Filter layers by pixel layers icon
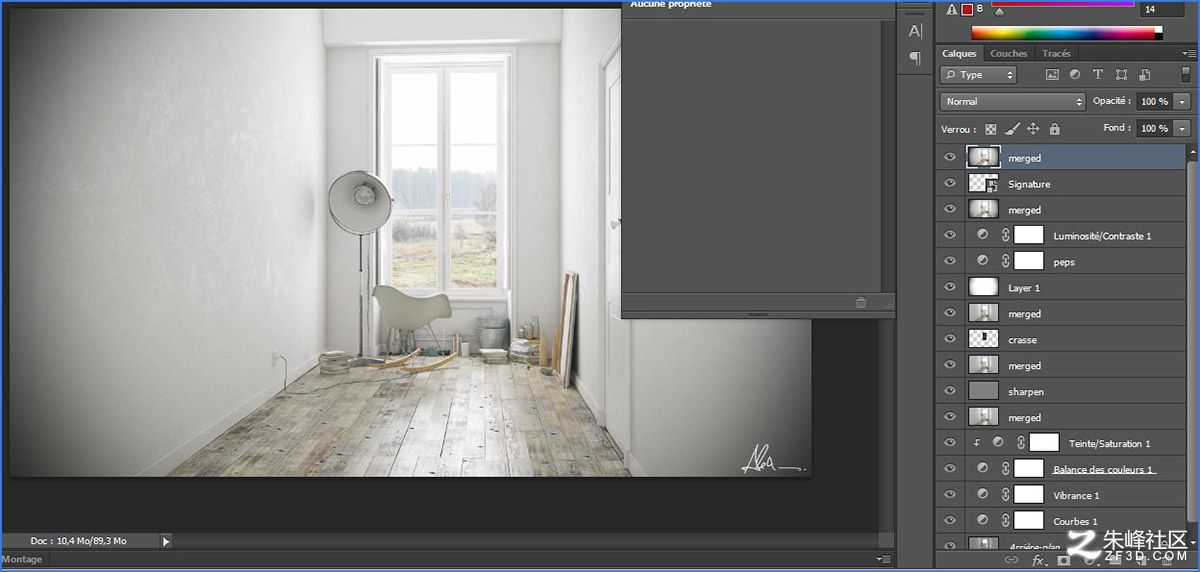Screen dimensions: 1200x572 (1052, 75)
